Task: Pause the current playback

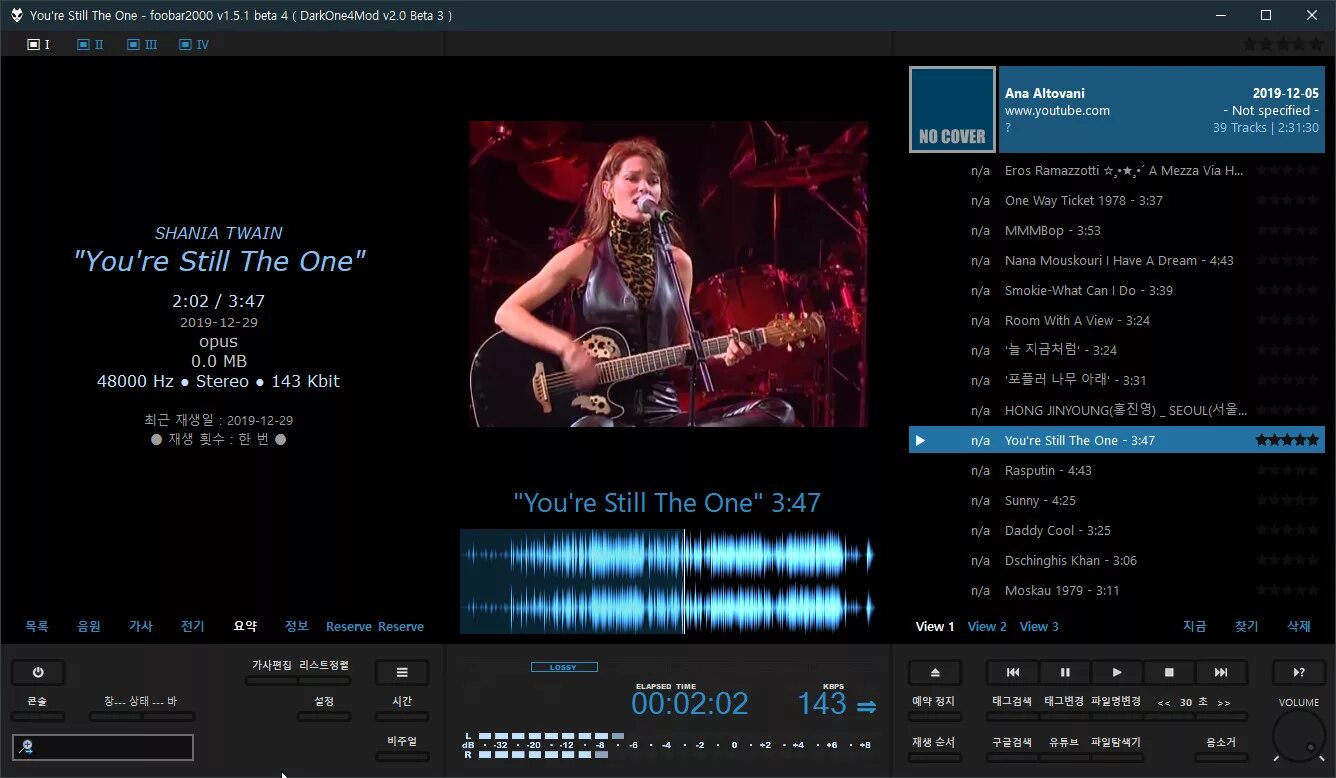Action: (1065, 673)
